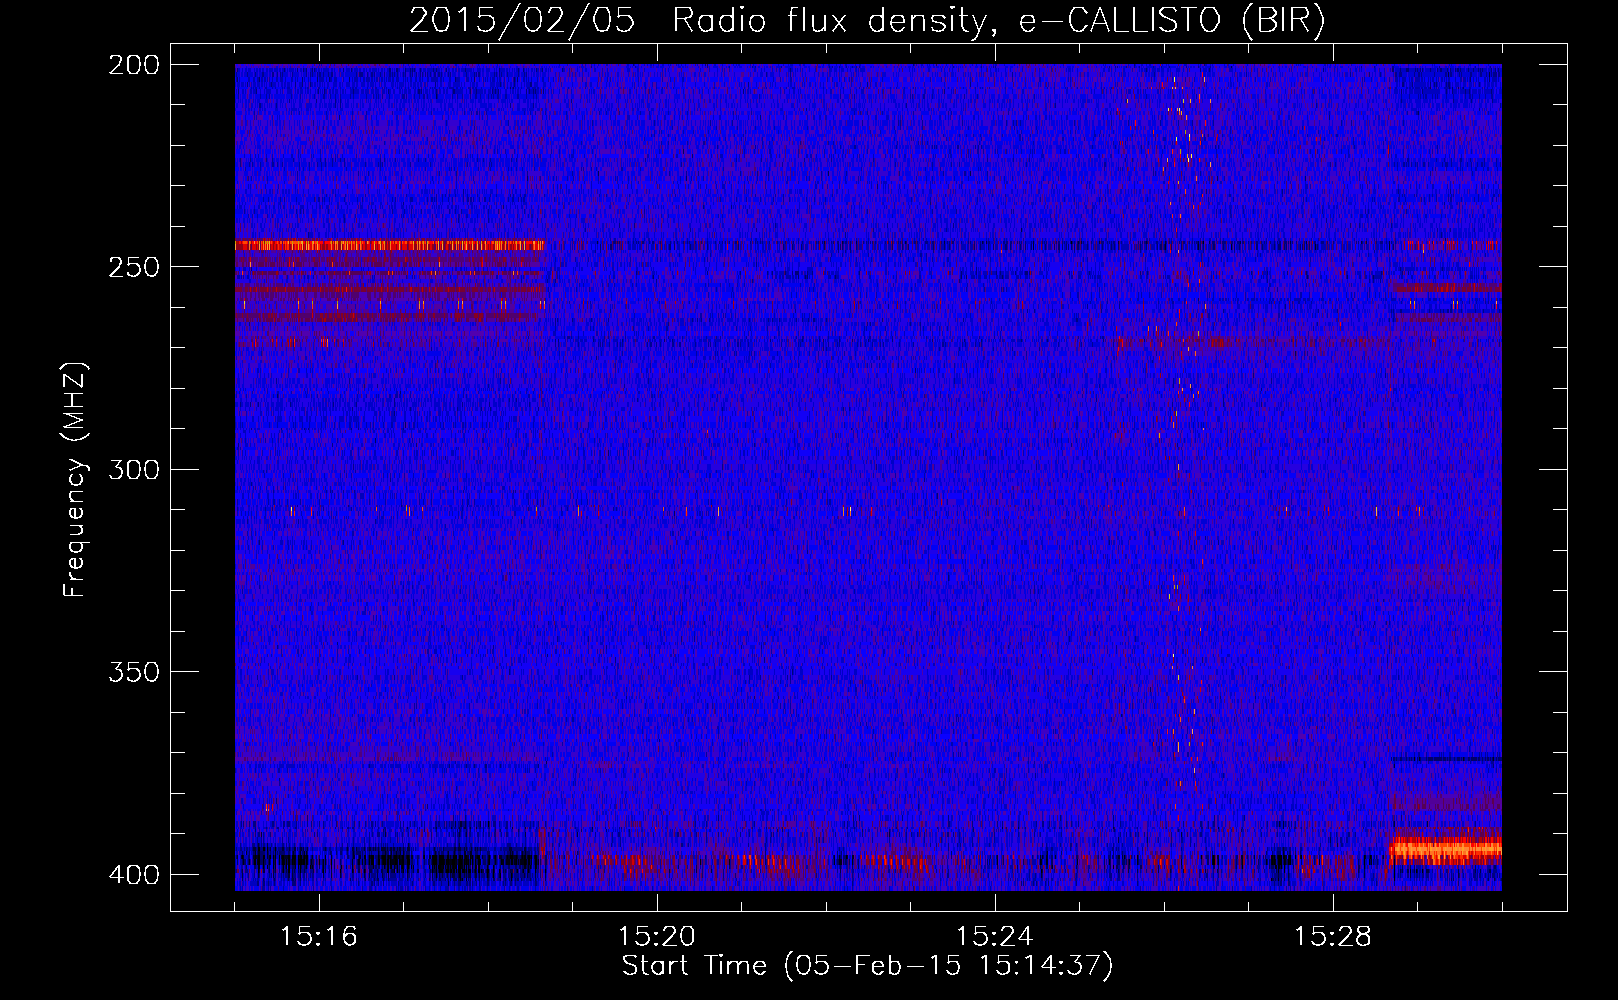The width and height of the screenshot is (1618, 1000).
Task: Click the 400 frequency axis label
Action: [134, 875]
